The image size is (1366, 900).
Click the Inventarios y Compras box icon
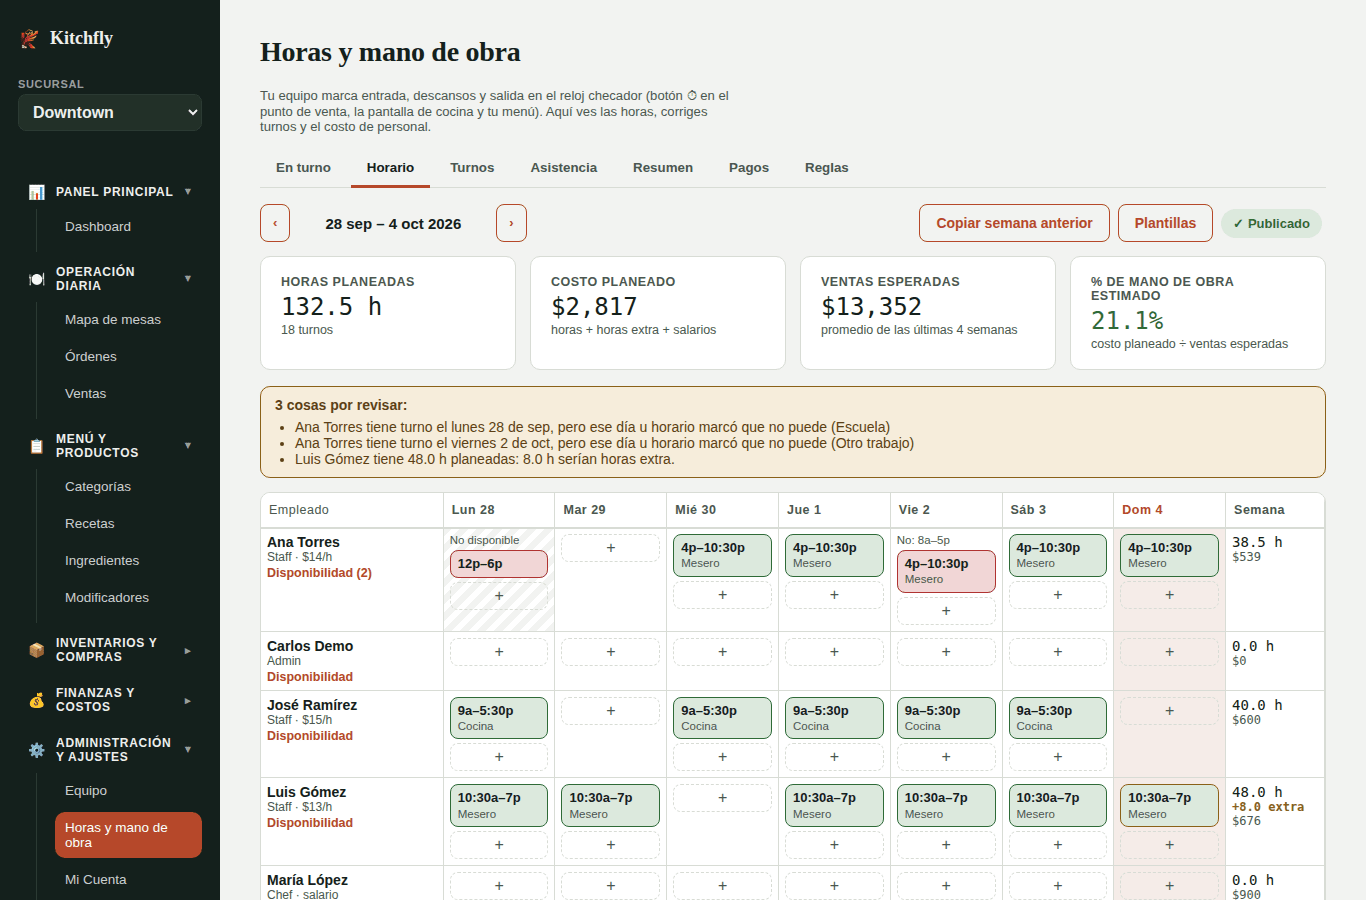coord(37,650)
